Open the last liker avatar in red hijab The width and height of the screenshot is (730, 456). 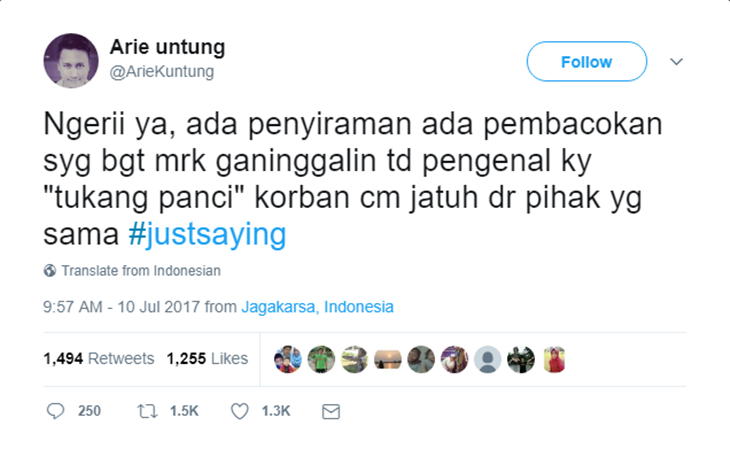click(554, 360)
